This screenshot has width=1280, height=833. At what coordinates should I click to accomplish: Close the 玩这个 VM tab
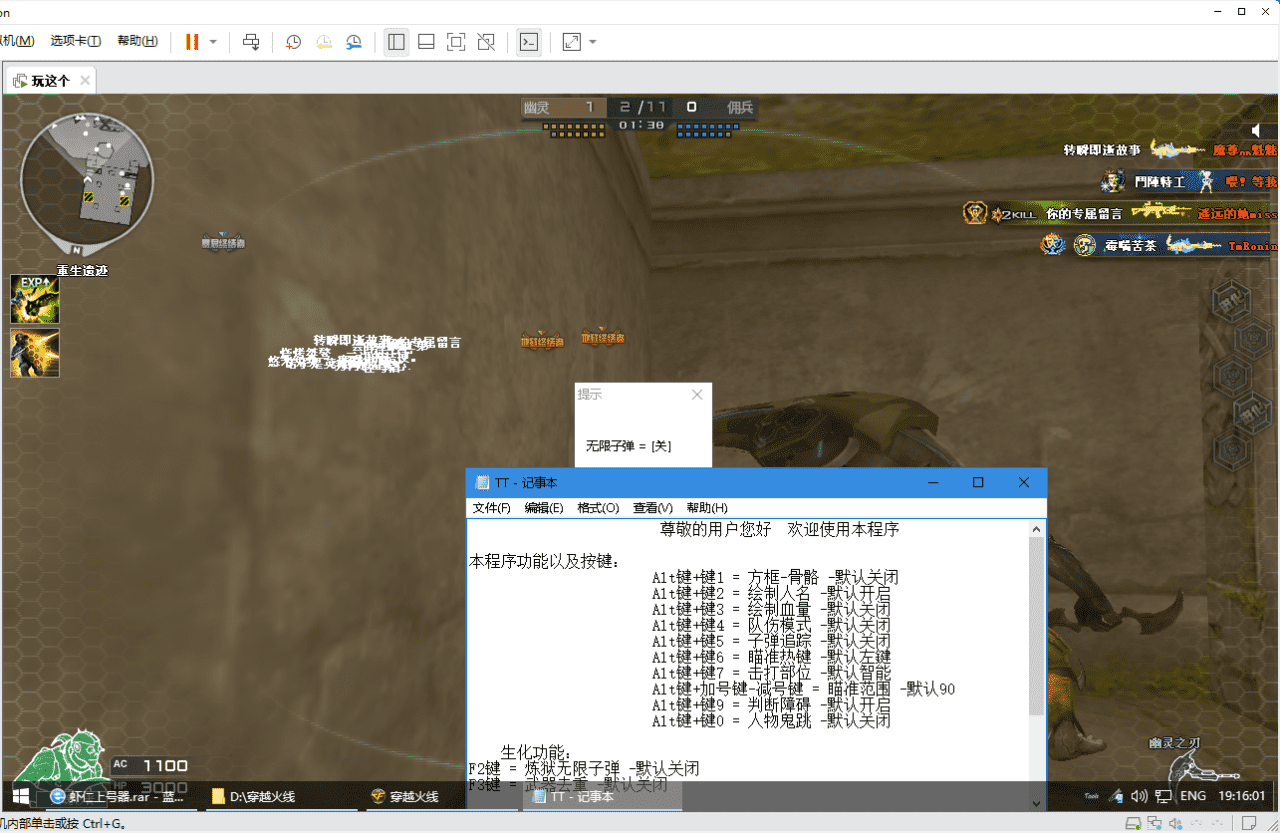[85, 81]
